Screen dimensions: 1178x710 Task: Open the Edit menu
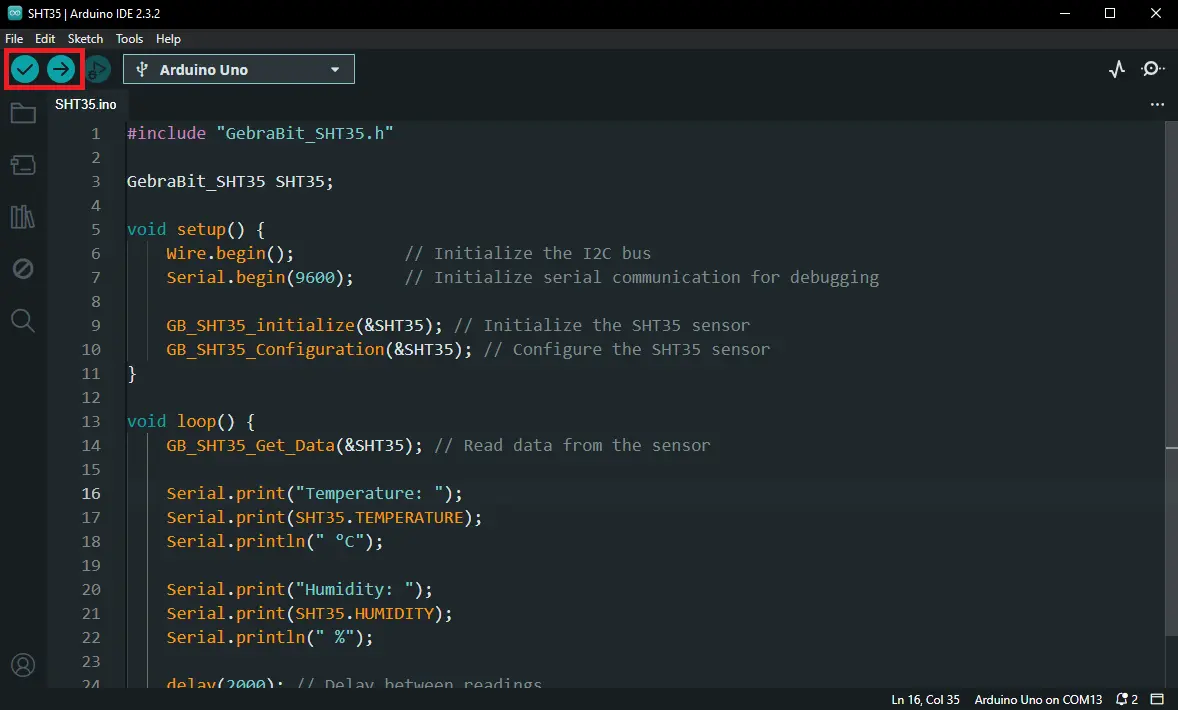(x=45, y=38)
